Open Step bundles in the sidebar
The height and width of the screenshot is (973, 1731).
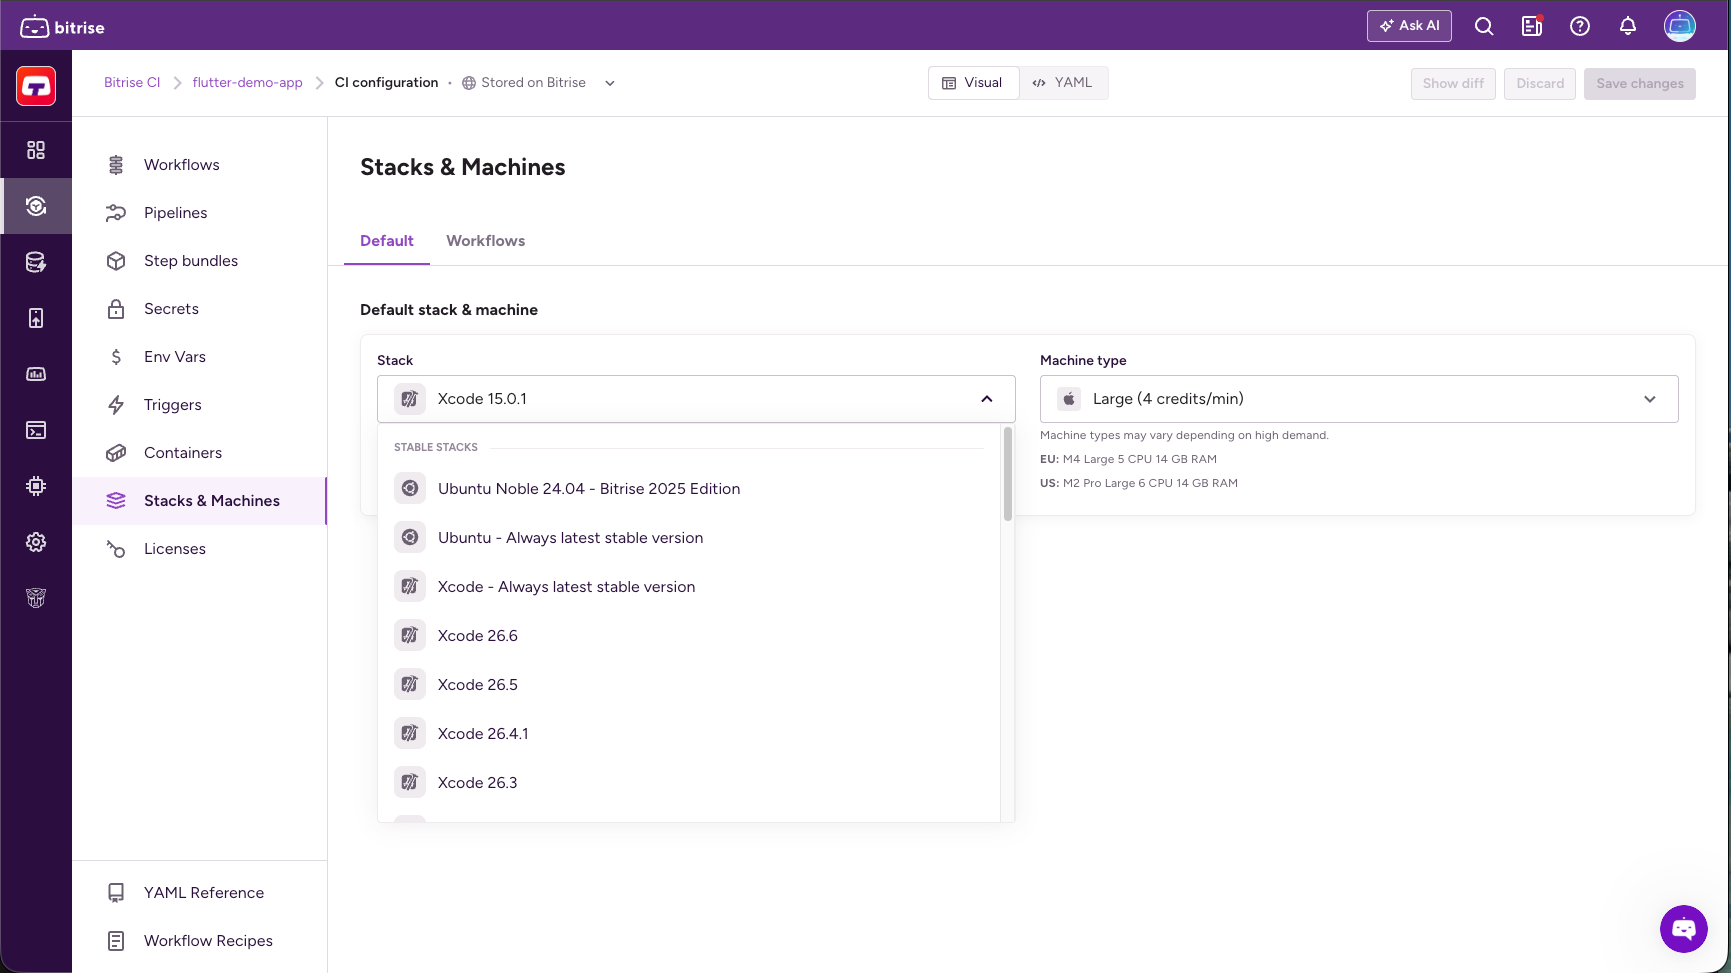click(200, 261)
